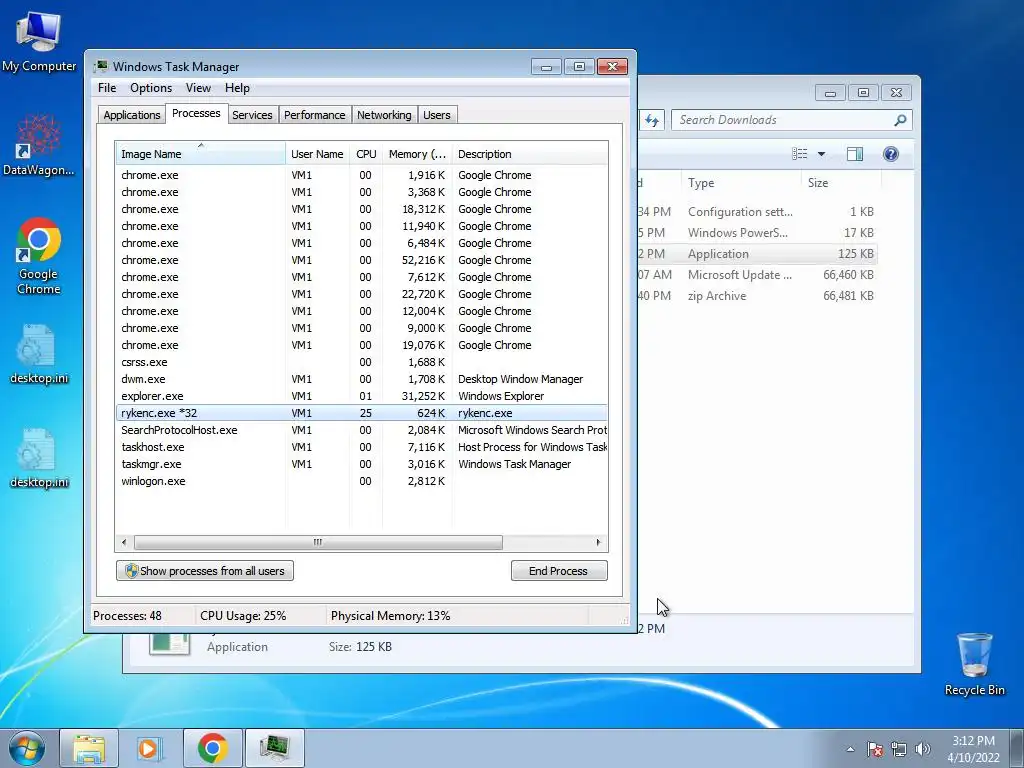Click the Type column in the Downloads window
Viewport: 1024px width, 768px height.
[741, 183]
